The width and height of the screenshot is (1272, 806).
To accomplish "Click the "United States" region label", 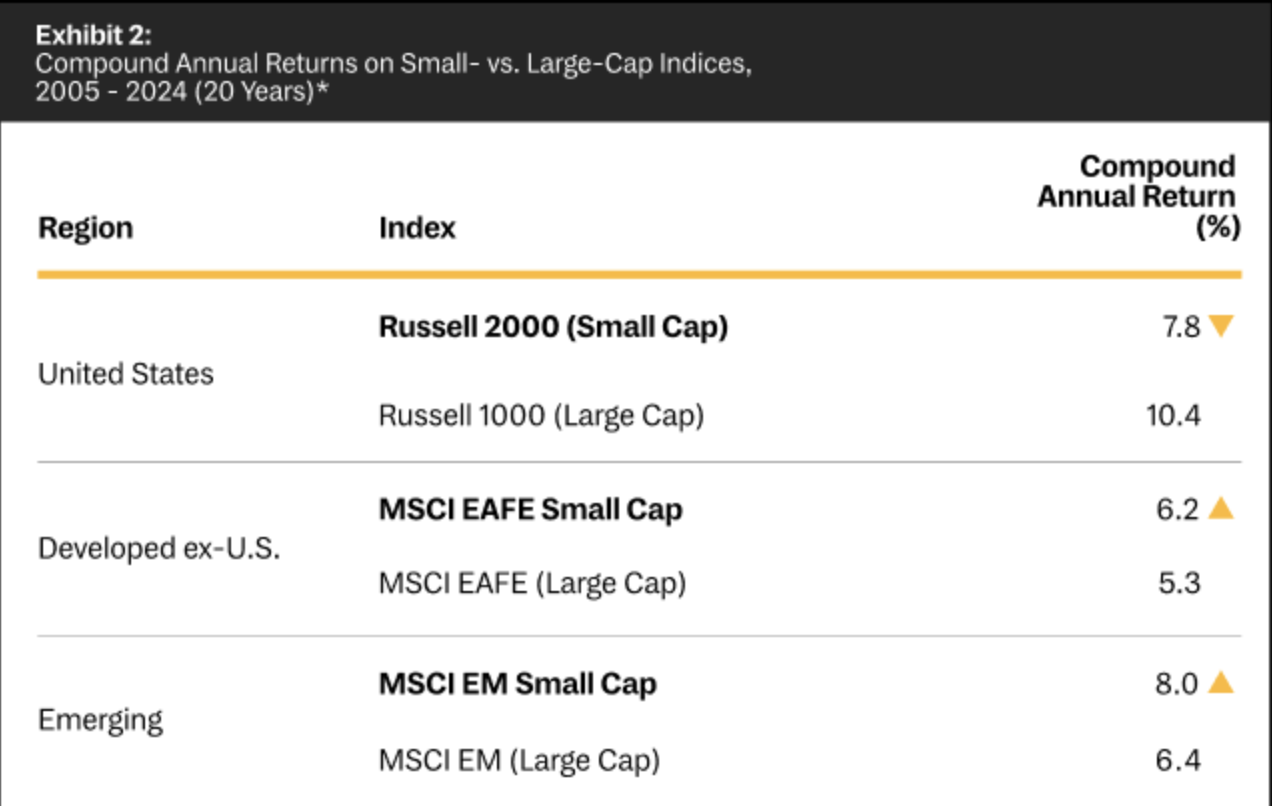I will pyautogui.click(x=126, y=374).
